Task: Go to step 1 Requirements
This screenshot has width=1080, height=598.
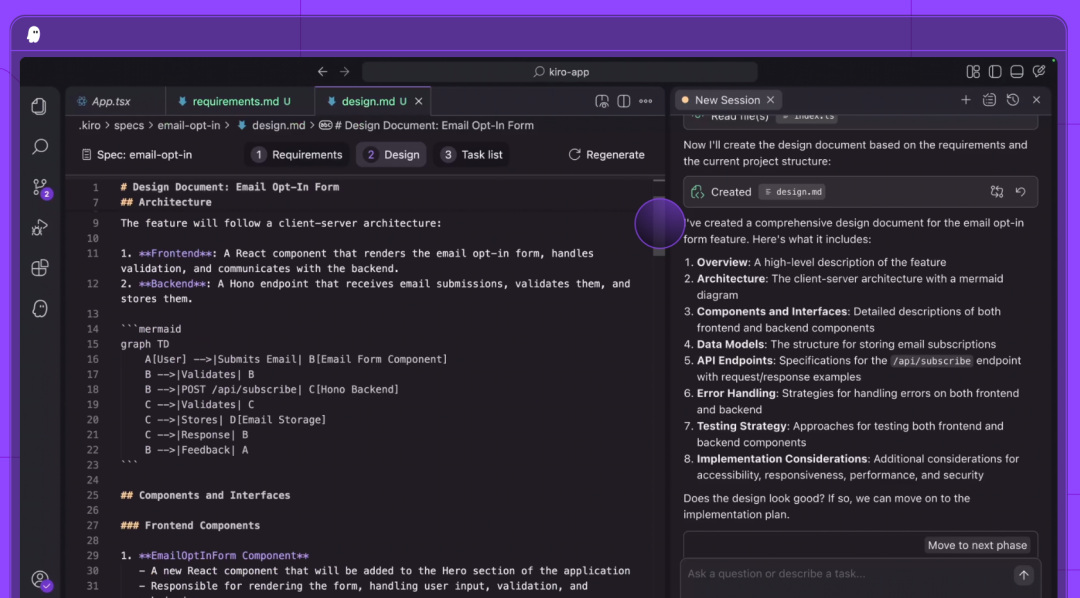Action: pyautogui.click(x=297, y=155)
